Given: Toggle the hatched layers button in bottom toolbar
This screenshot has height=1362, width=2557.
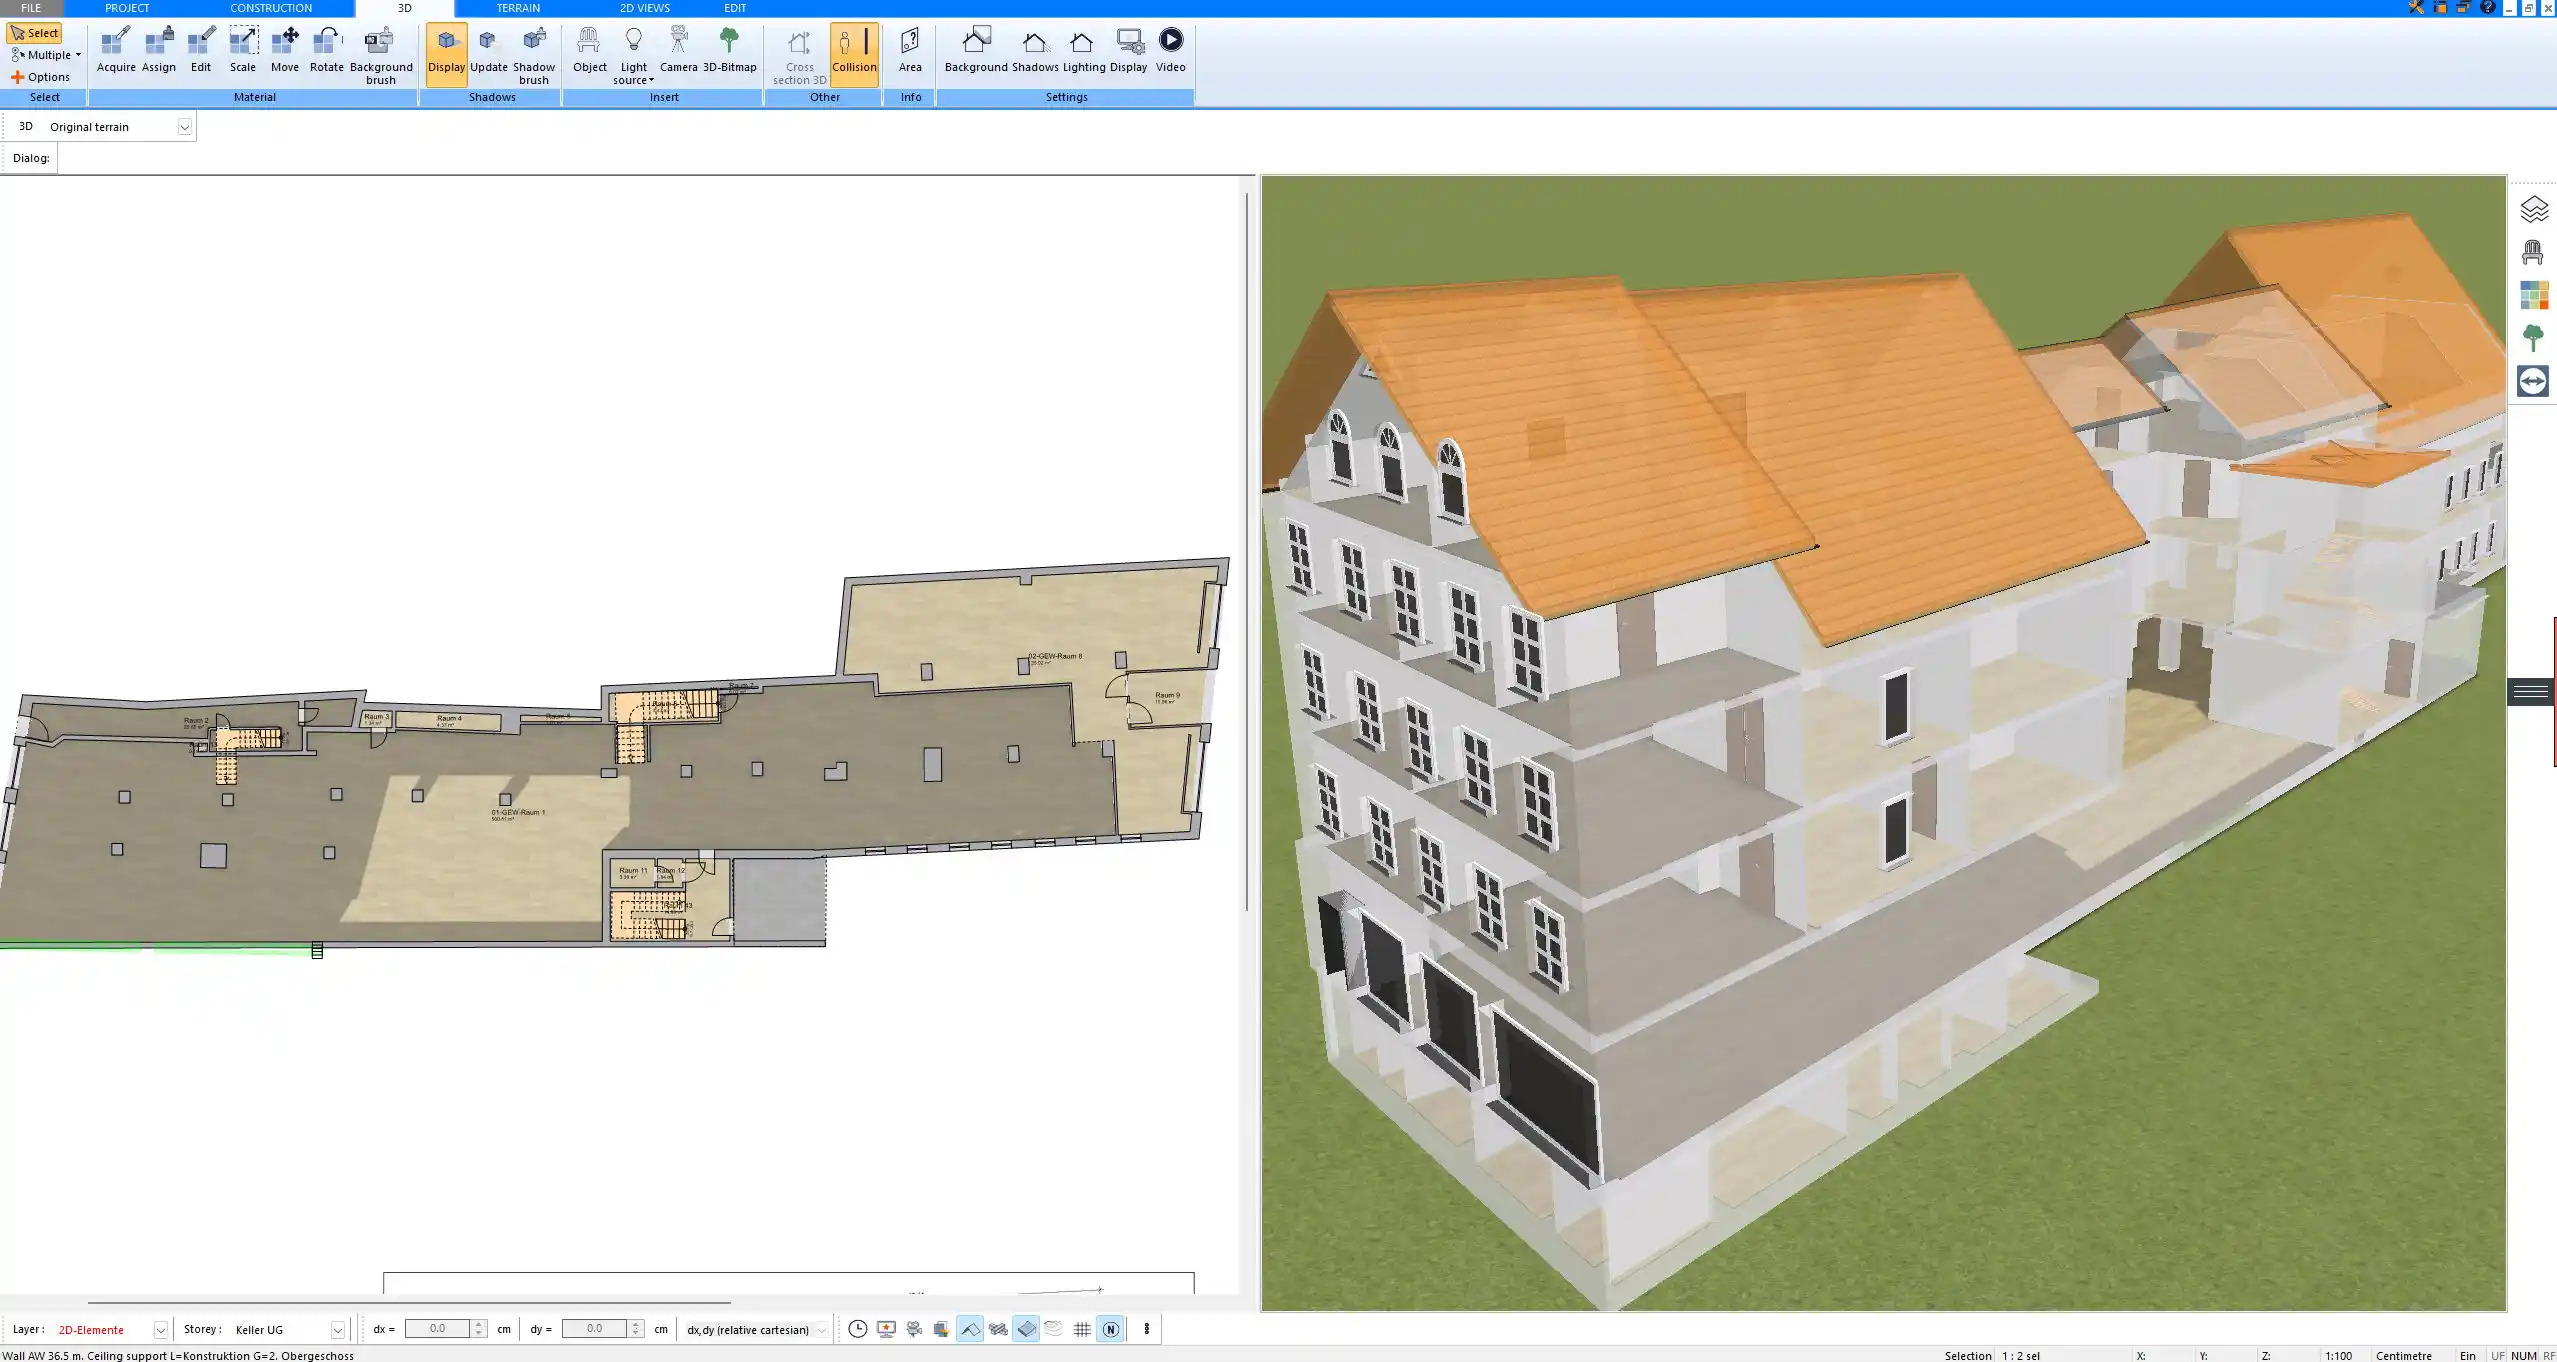Looking at the screenshot, I should point(998,1329).
